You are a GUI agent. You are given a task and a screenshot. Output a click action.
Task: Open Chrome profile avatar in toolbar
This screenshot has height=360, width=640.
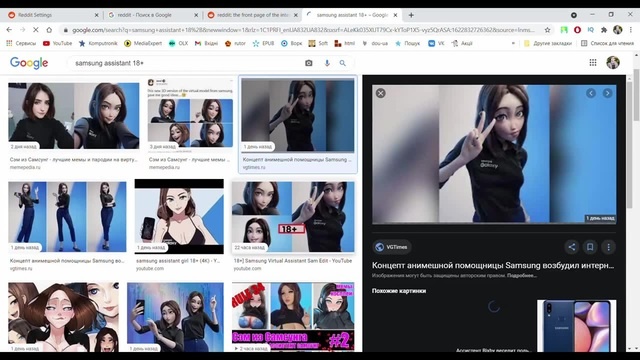point(618,30)
